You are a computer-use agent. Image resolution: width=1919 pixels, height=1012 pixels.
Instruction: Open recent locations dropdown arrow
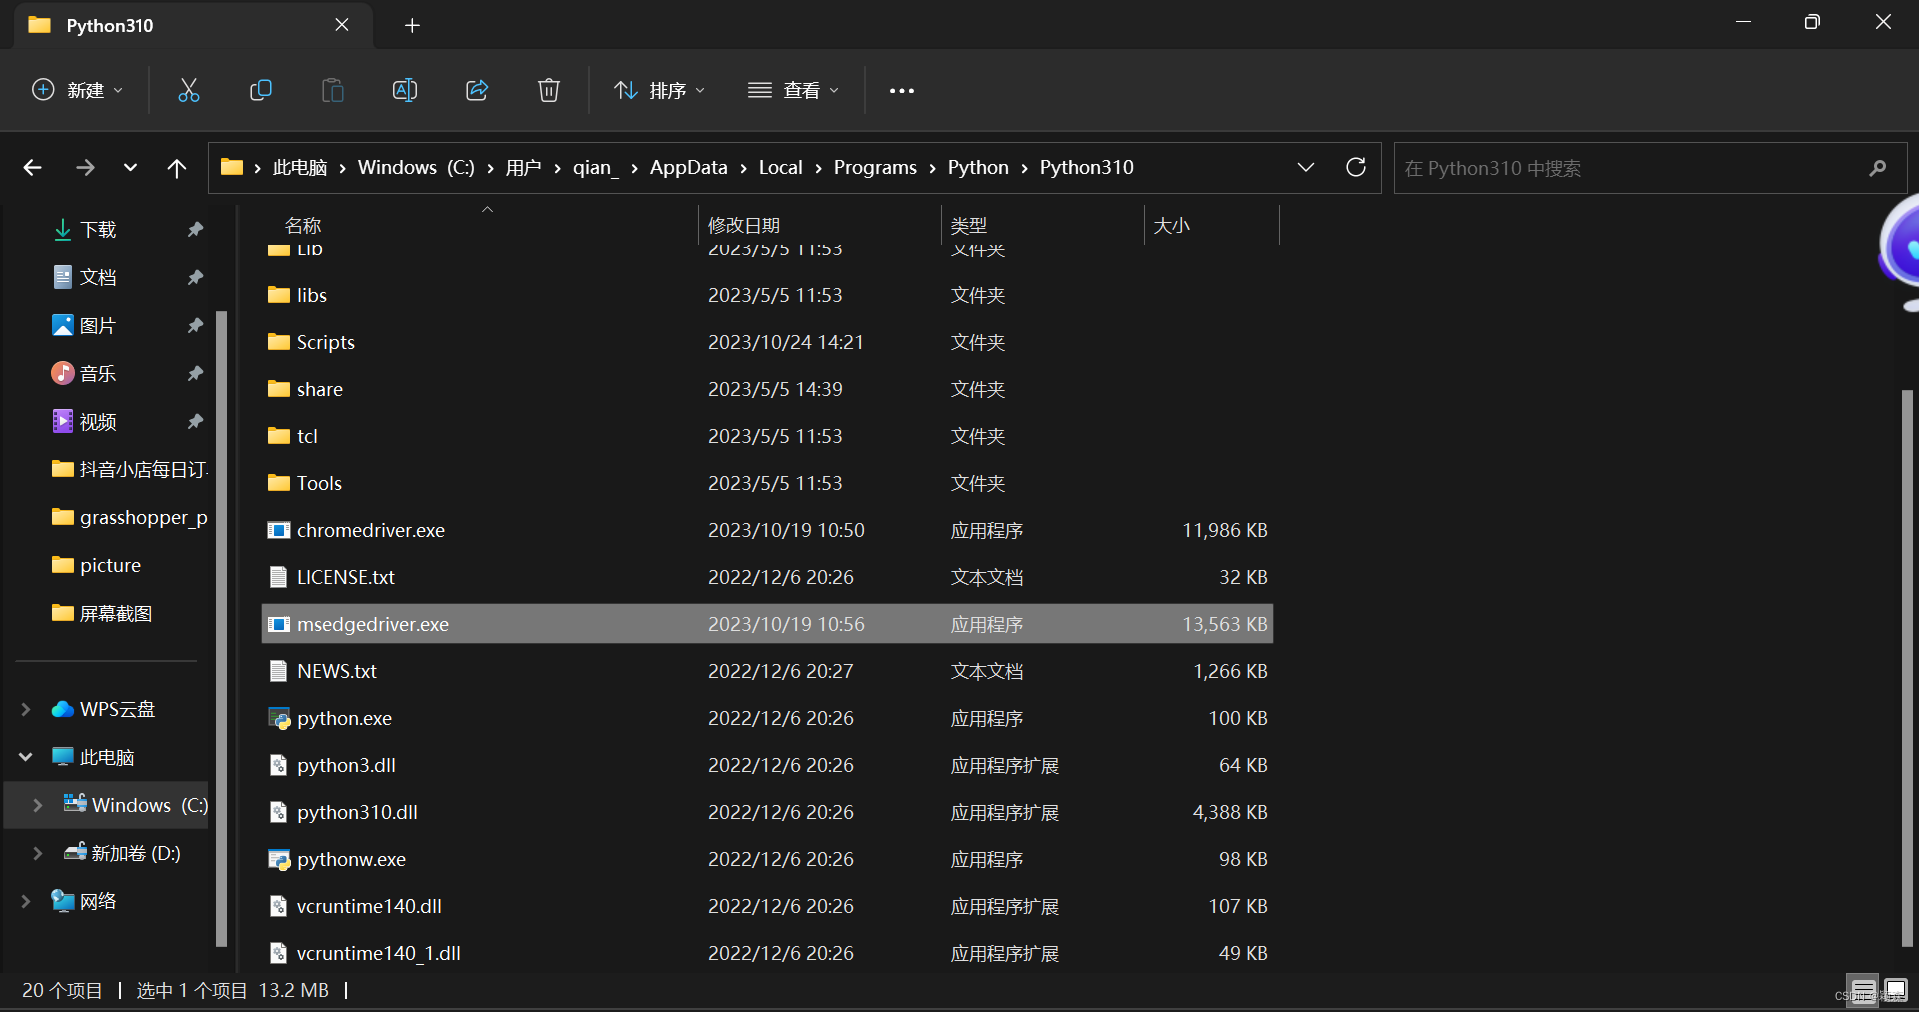click(130, 168)
